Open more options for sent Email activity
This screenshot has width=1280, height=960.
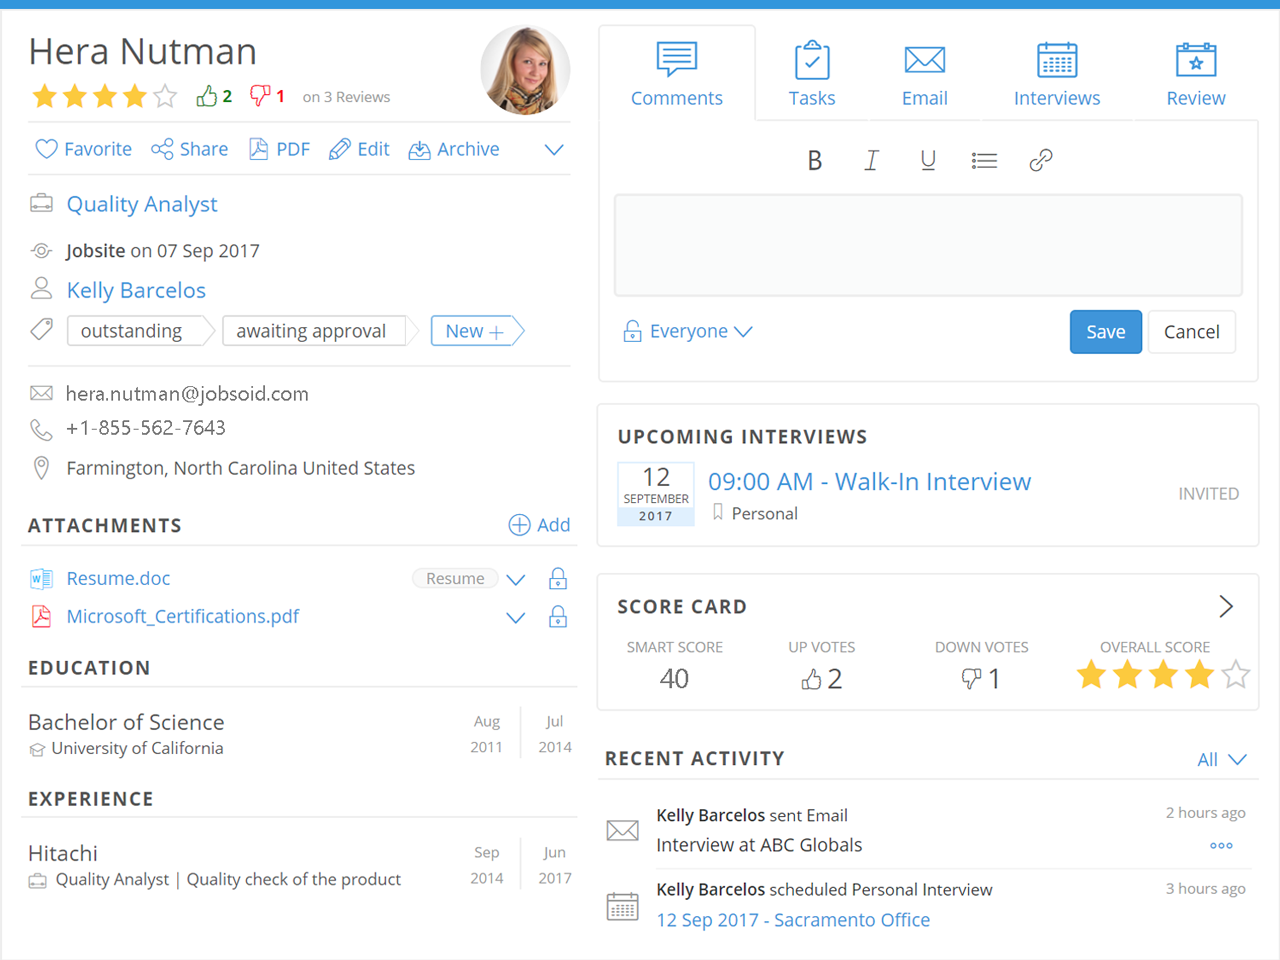pyautogui.click(x=1221, y=845)
